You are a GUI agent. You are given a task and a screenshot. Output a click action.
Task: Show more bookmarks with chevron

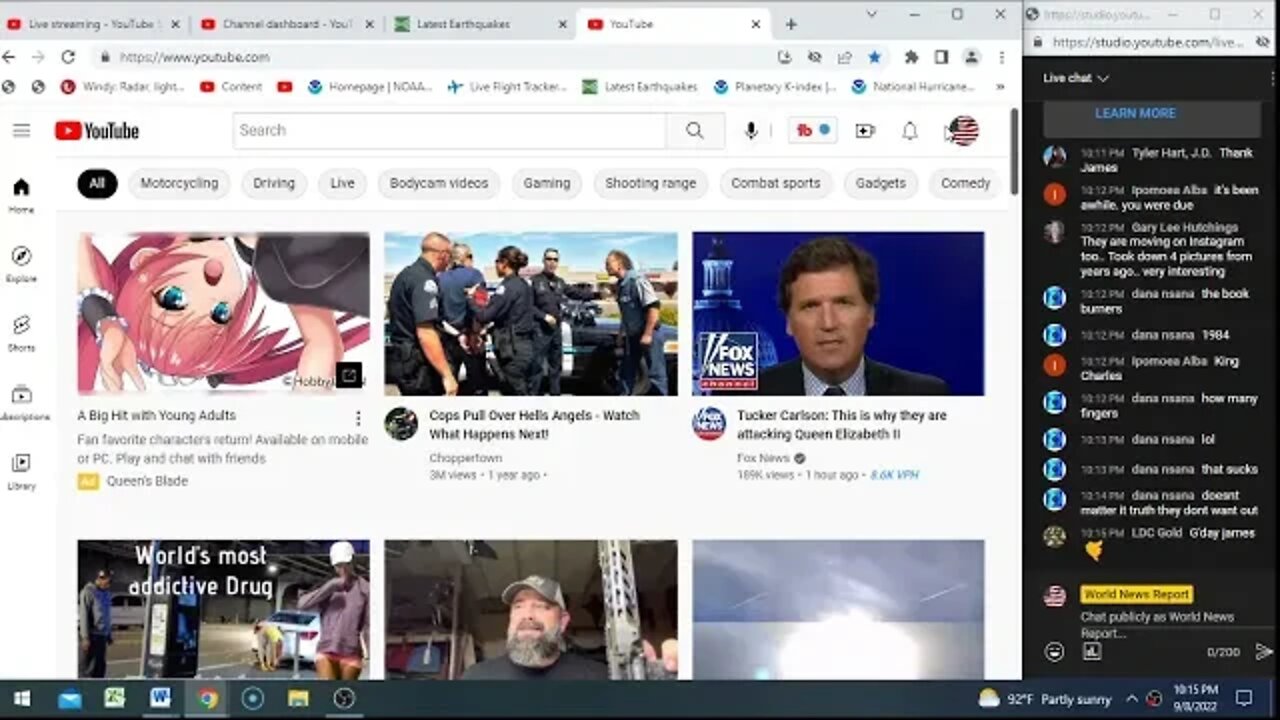point(1000,87)
